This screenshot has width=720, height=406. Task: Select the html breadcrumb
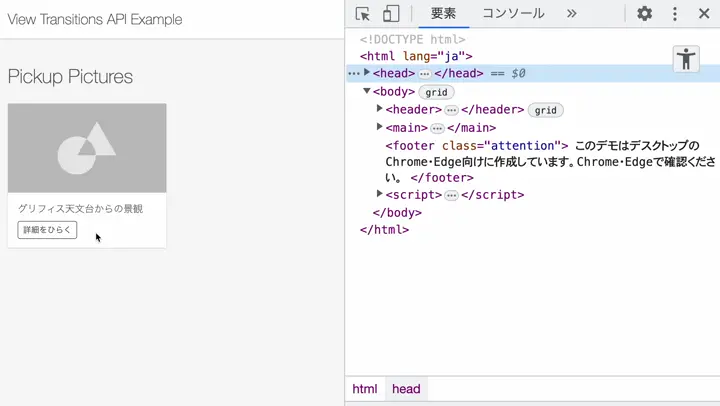[365, 389]
